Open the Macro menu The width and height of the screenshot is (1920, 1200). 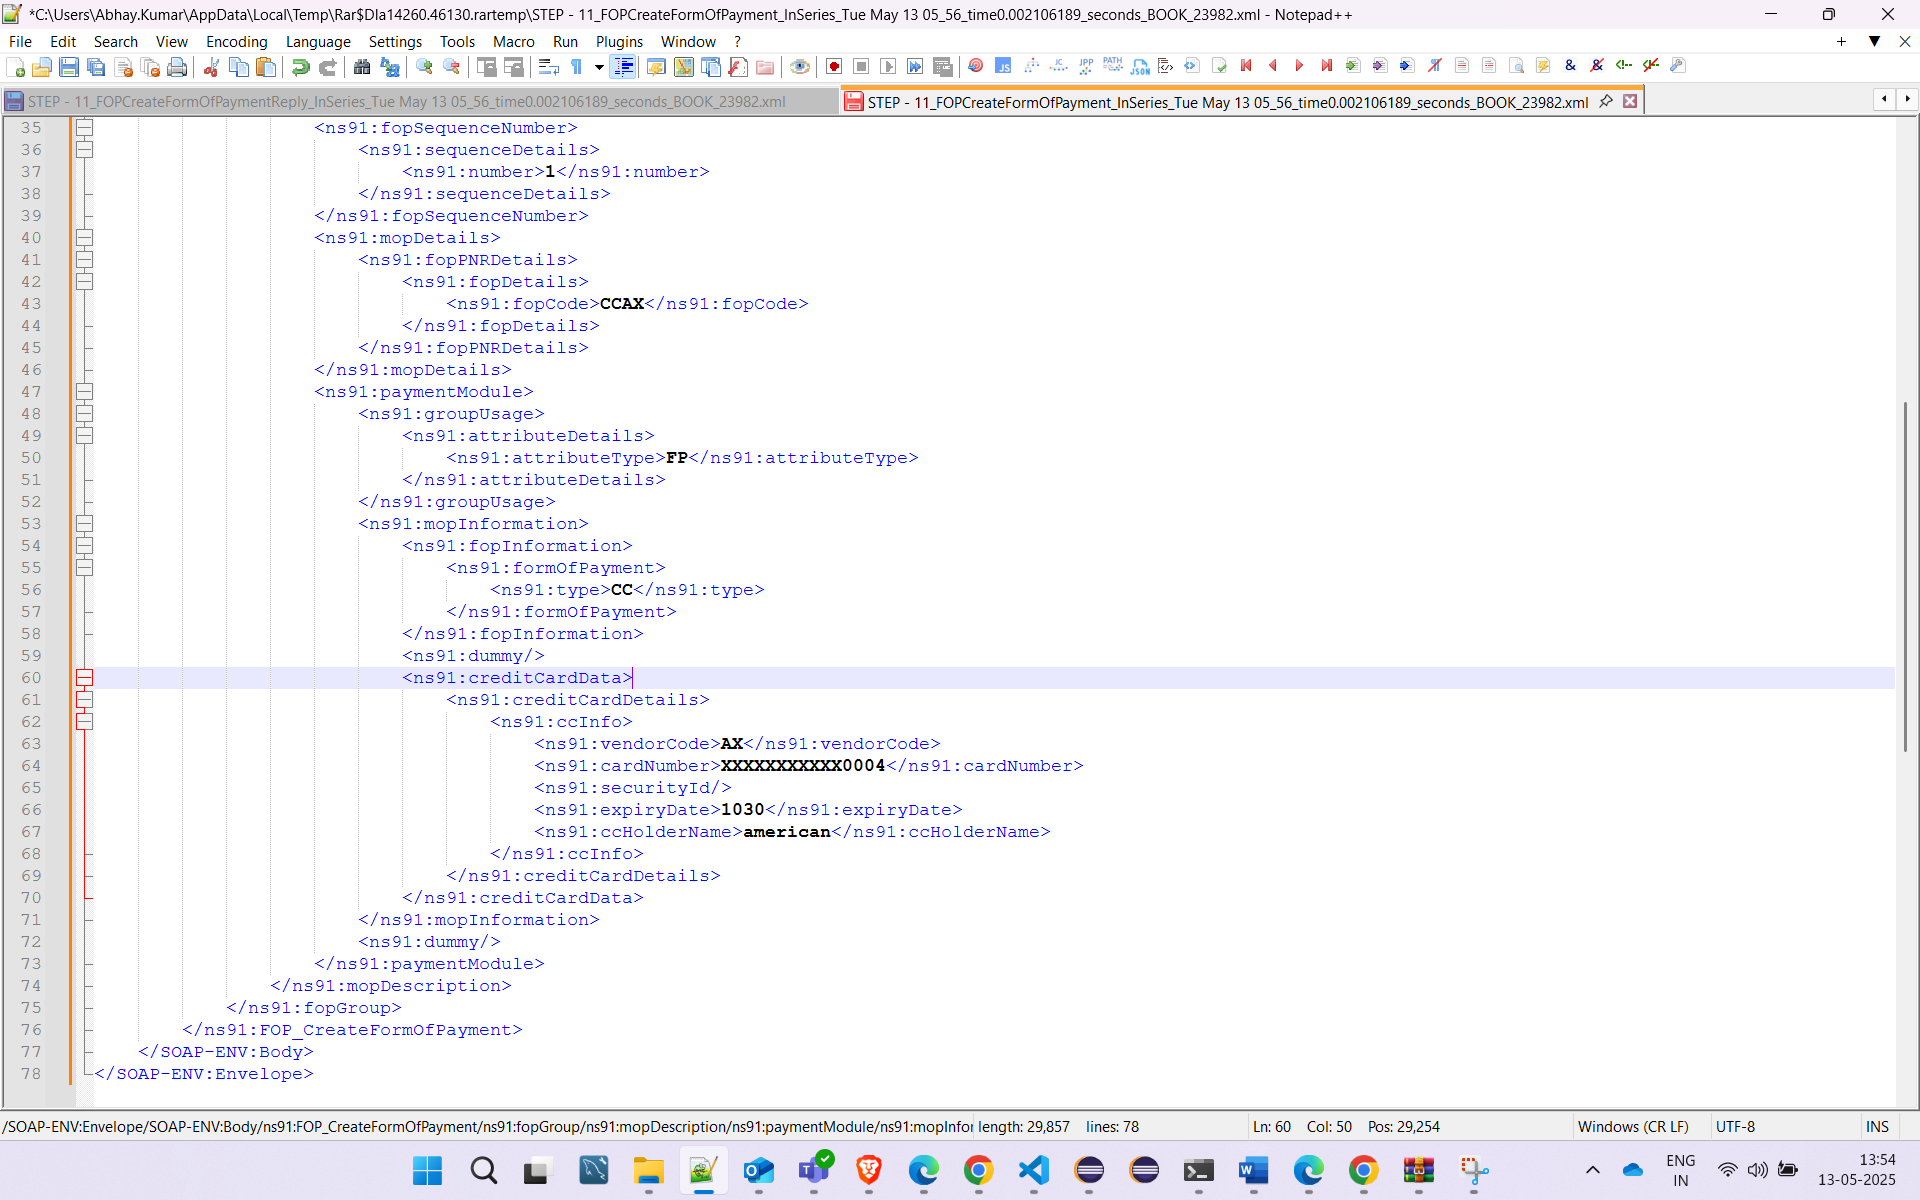point(513,41)
